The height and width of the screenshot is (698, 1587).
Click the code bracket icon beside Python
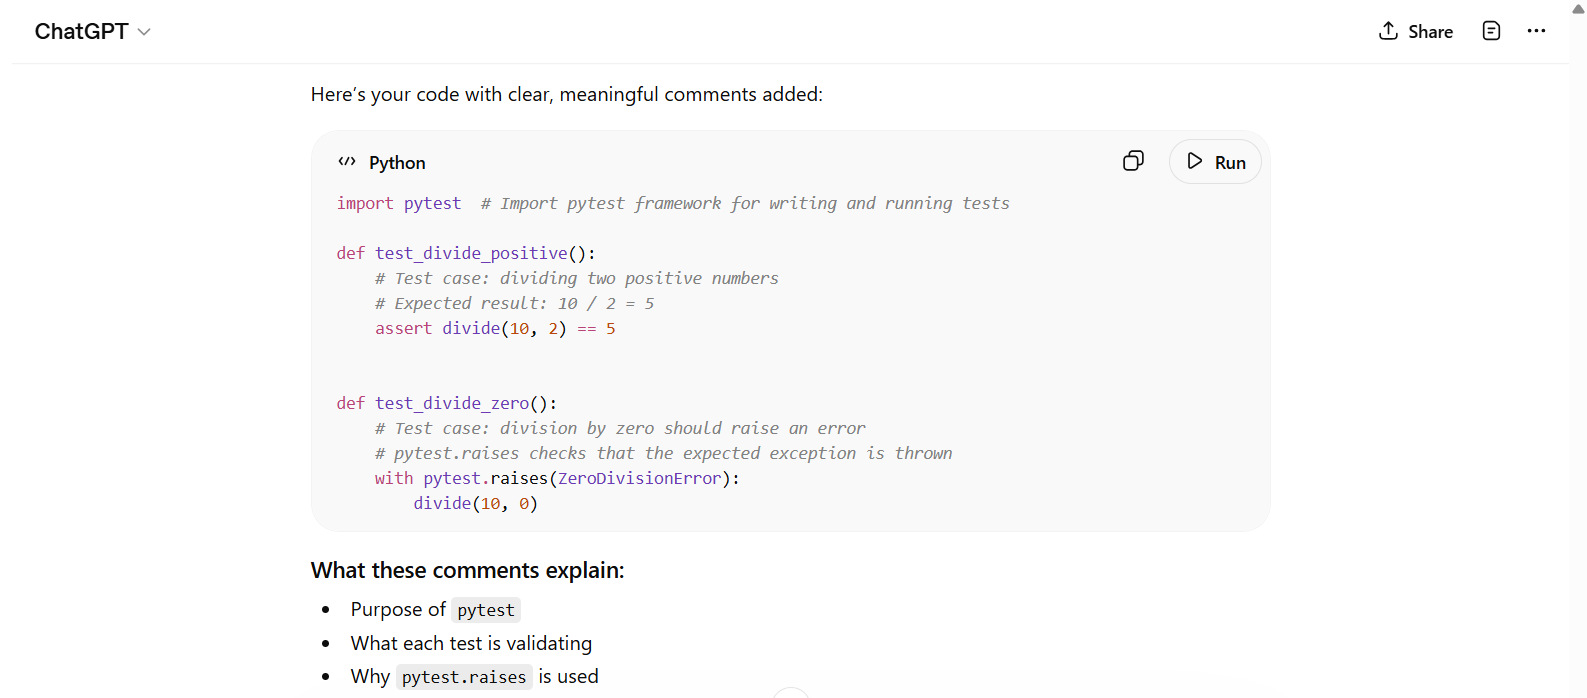point(347,162)
